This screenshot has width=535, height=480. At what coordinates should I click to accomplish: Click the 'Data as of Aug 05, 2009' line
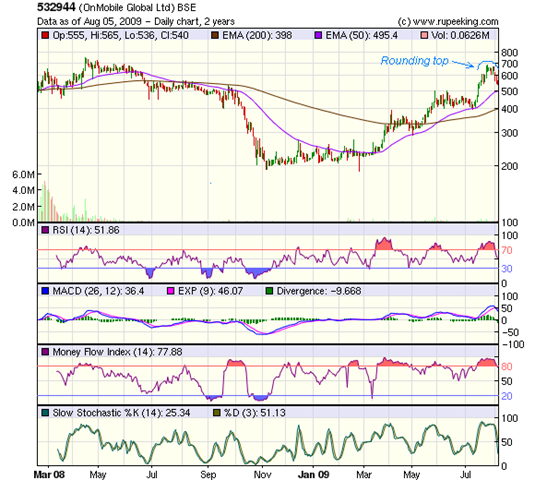coord(136,21)
